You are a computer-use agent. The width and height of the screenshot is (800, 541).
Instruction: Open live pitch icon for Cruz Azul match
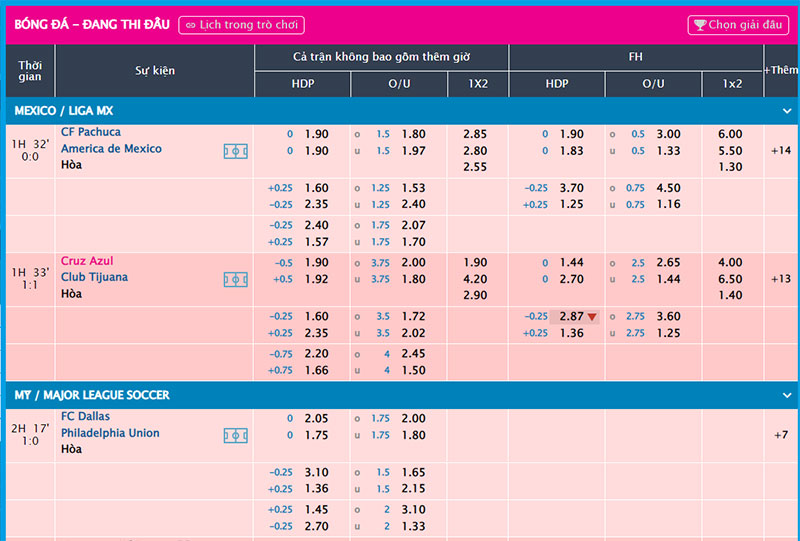(235, 280)
